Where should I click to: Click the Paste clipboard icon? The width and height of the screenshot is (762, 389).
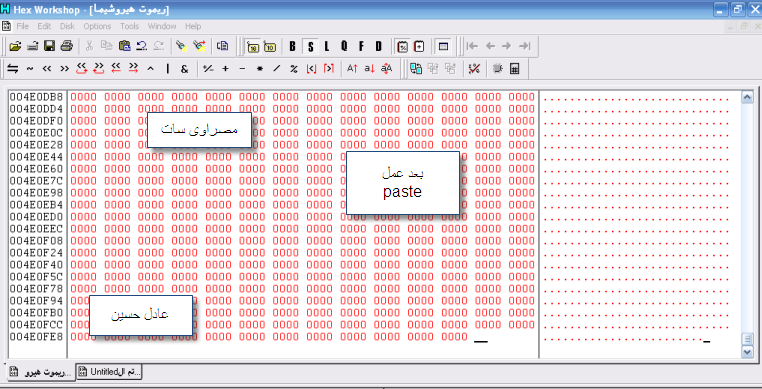point(124,46)
